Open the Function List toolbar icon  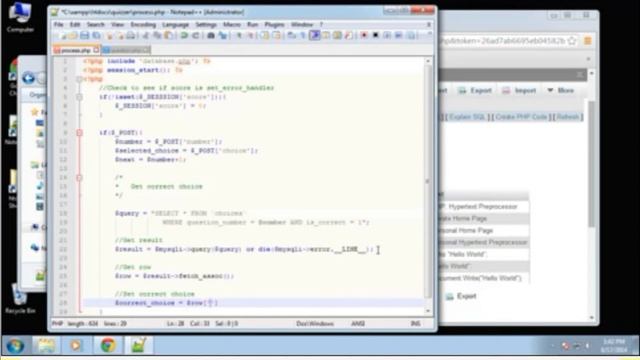pos(348,36)
